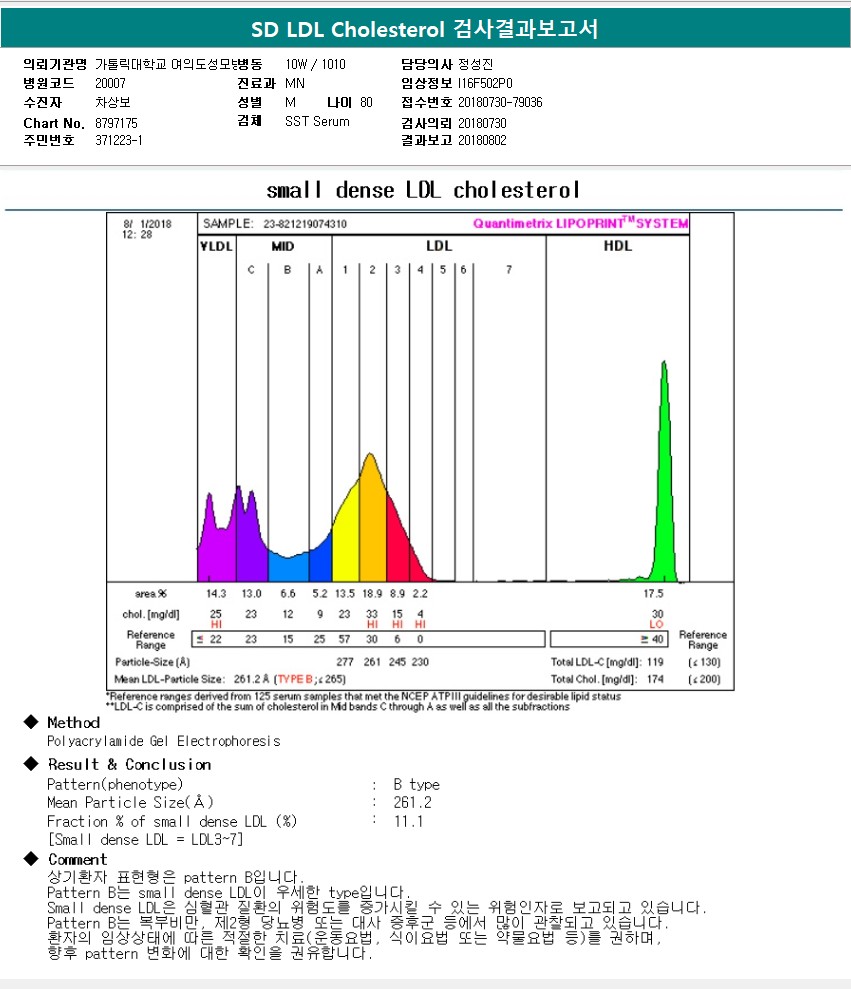The width and height of the screenshot is (851, 989).
Task: Select department value 'MN'
Action: coord(295,83)
